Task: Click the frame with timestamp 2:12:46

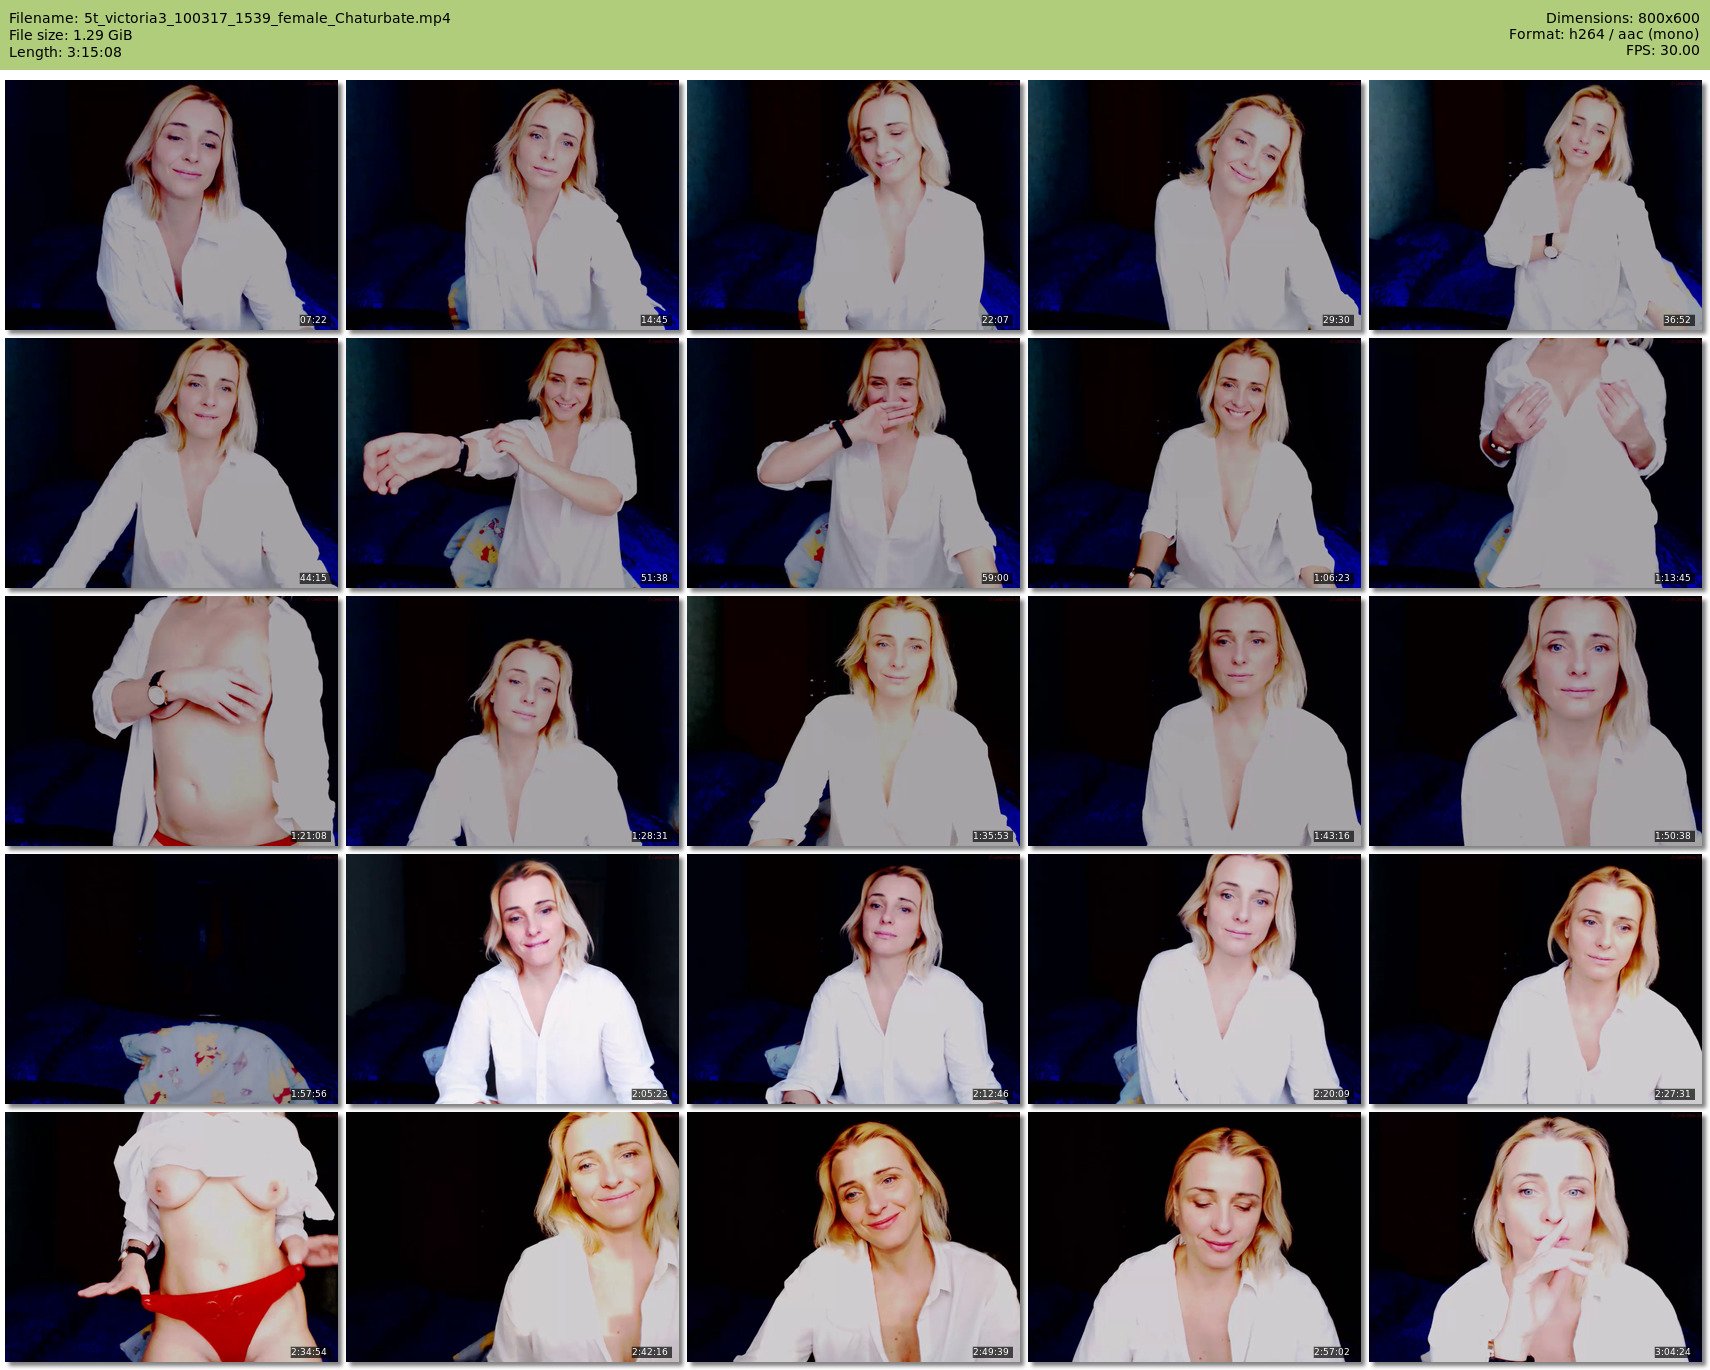Action: 854,979
